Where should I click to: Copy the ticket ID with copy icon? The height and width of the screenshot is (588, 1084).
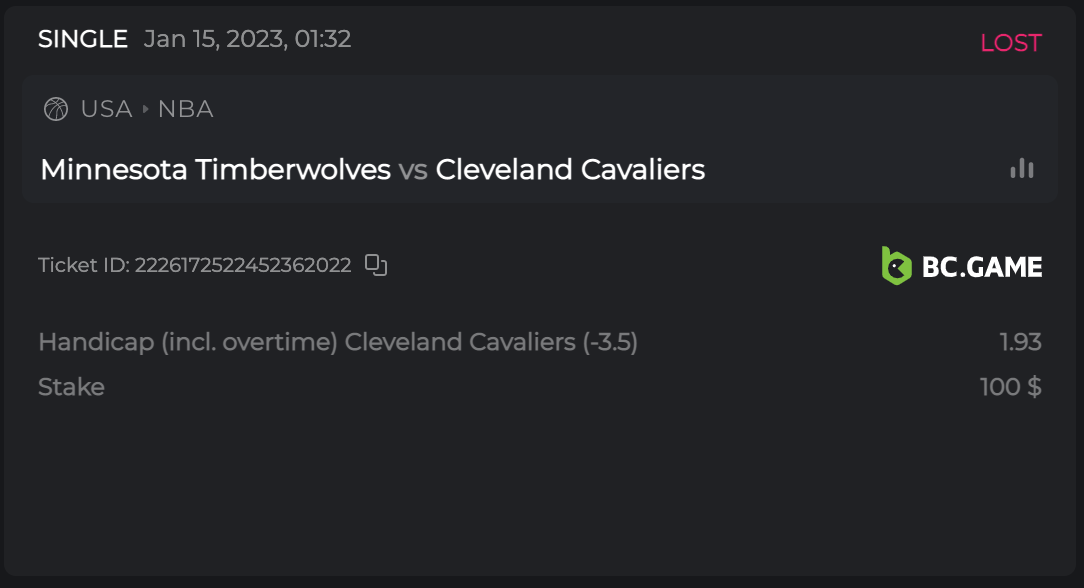(x=376, y=265)
